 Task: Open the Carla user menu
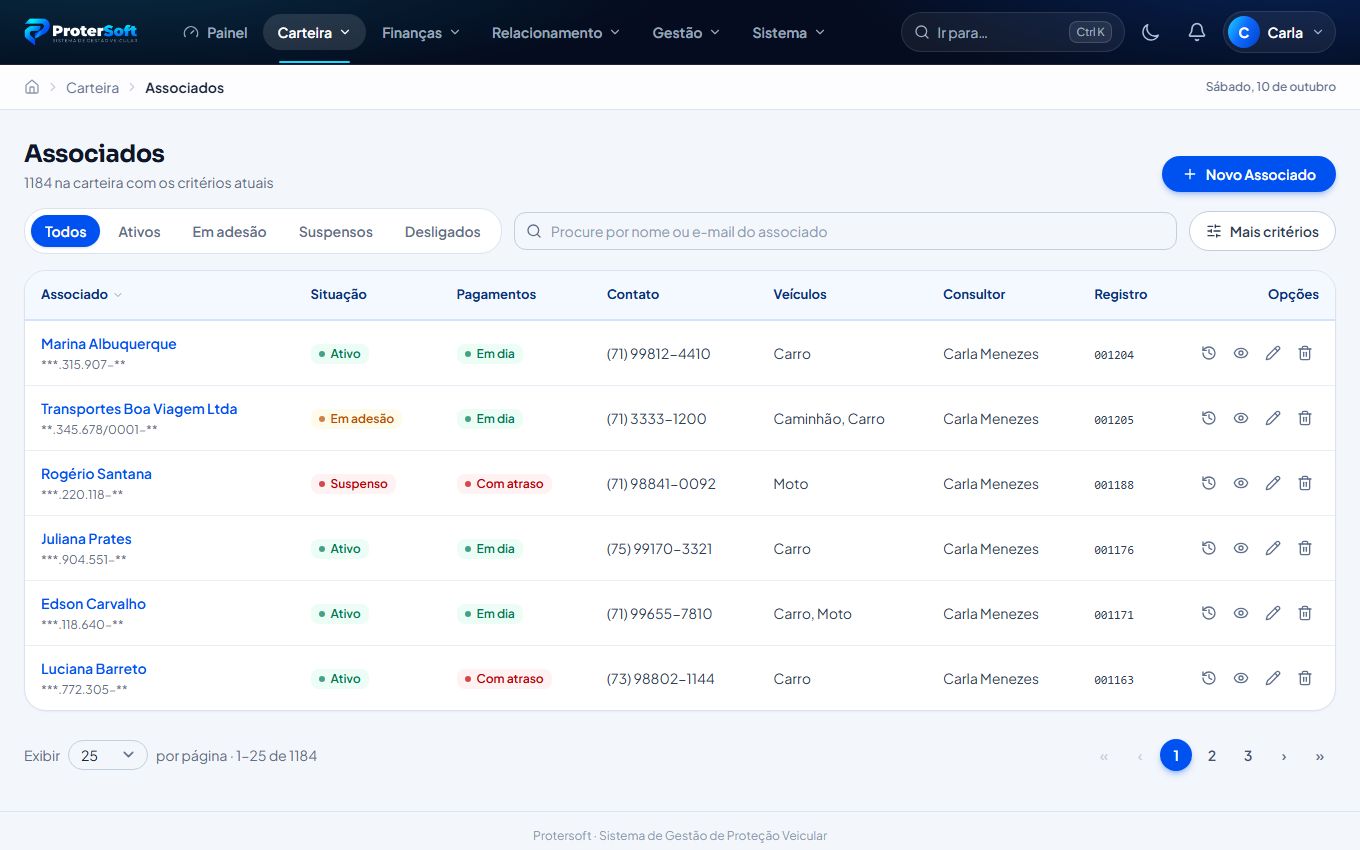[x=1279, y=32]
